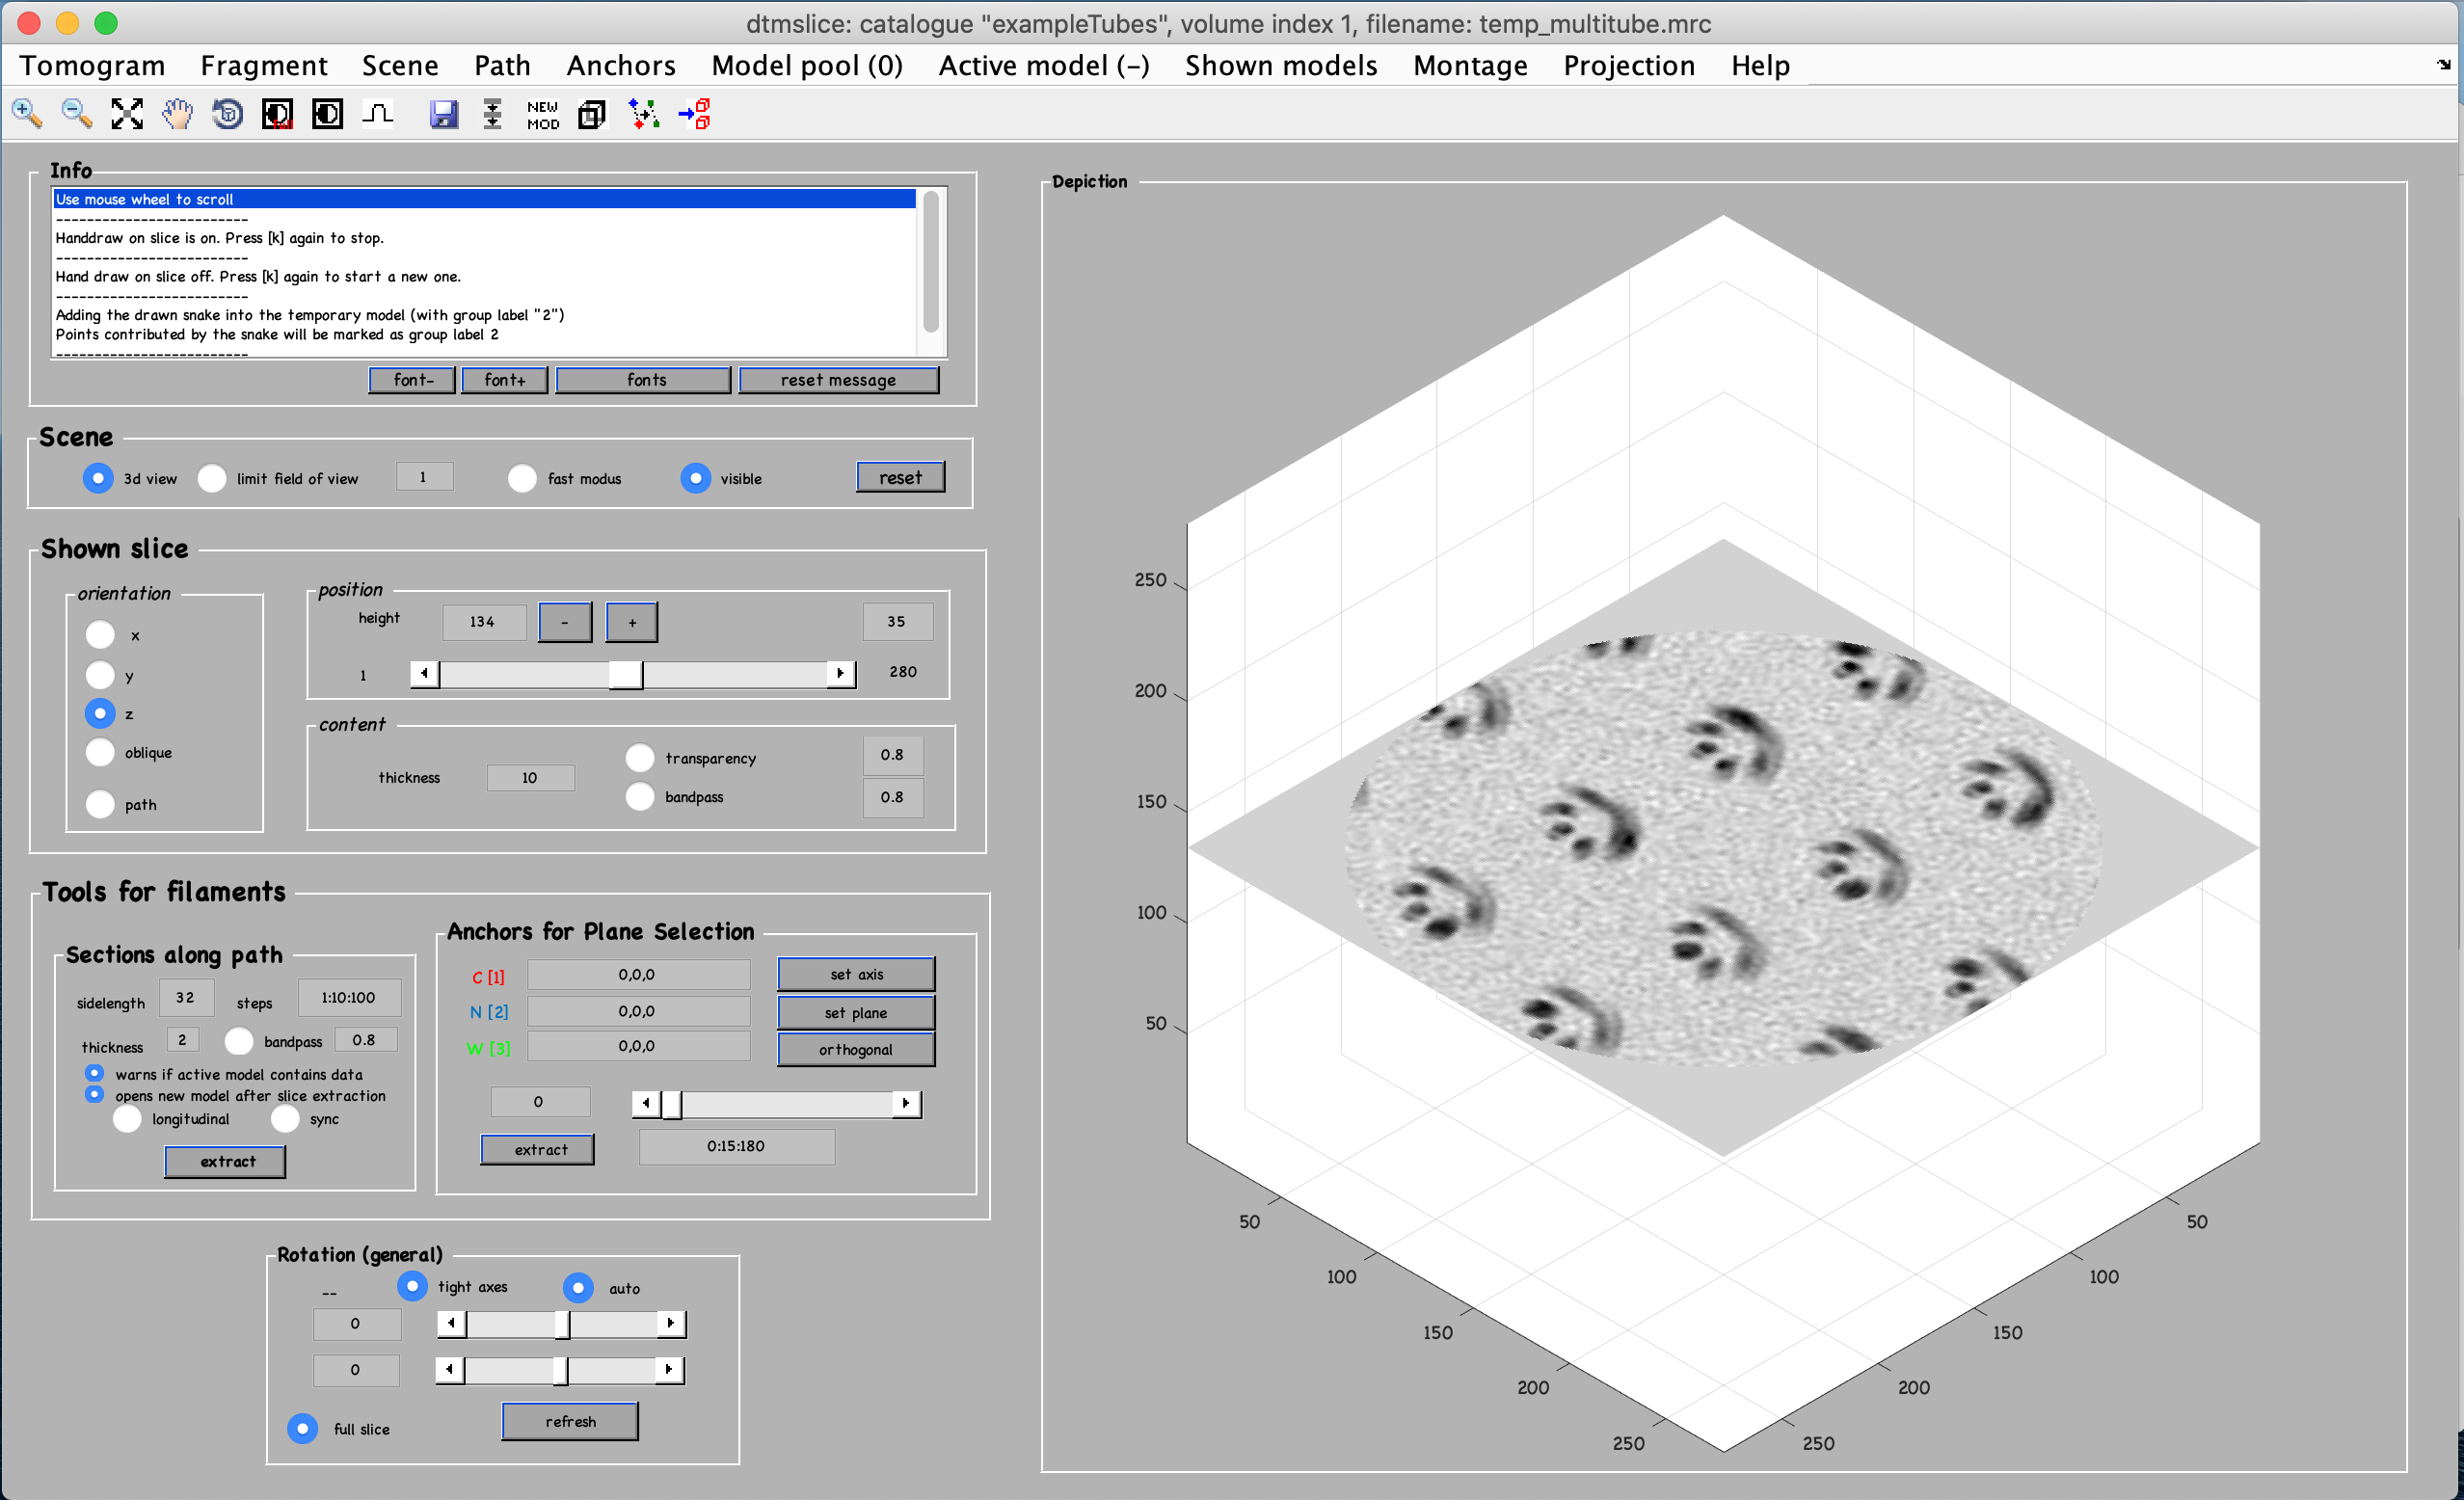The width and height of the screenshot is (2464, 1500).
Task: Click the orthogonal button
Action: point(856,1049)
